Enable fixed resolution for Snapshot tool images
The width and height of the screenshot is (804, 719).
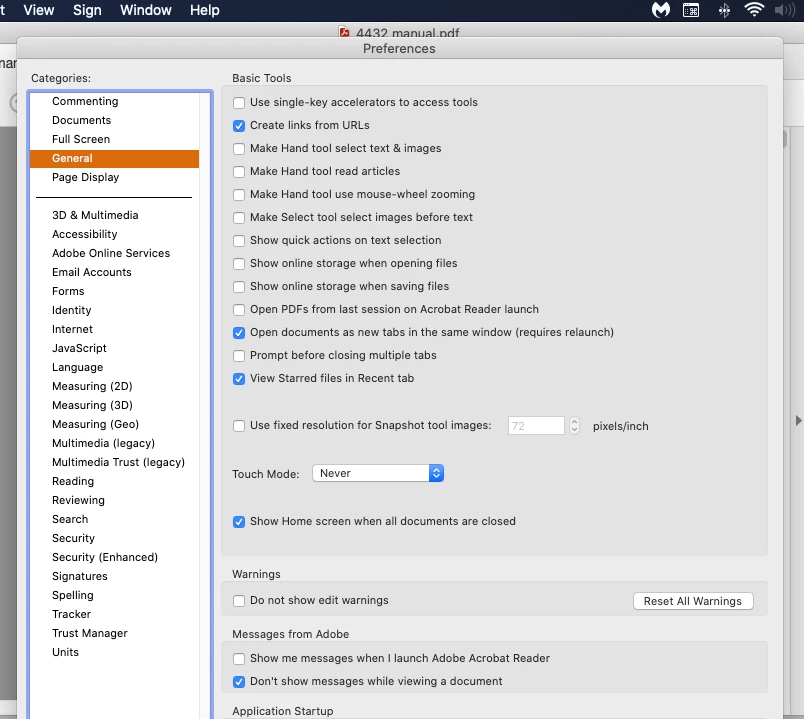pyautogui.click(x=239, y=426)
